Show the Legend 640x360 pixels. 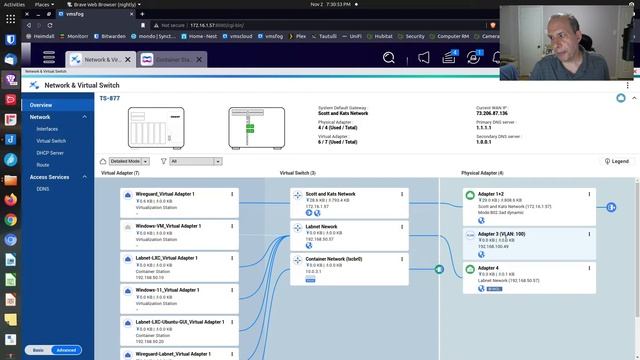[x=617, y=161]
